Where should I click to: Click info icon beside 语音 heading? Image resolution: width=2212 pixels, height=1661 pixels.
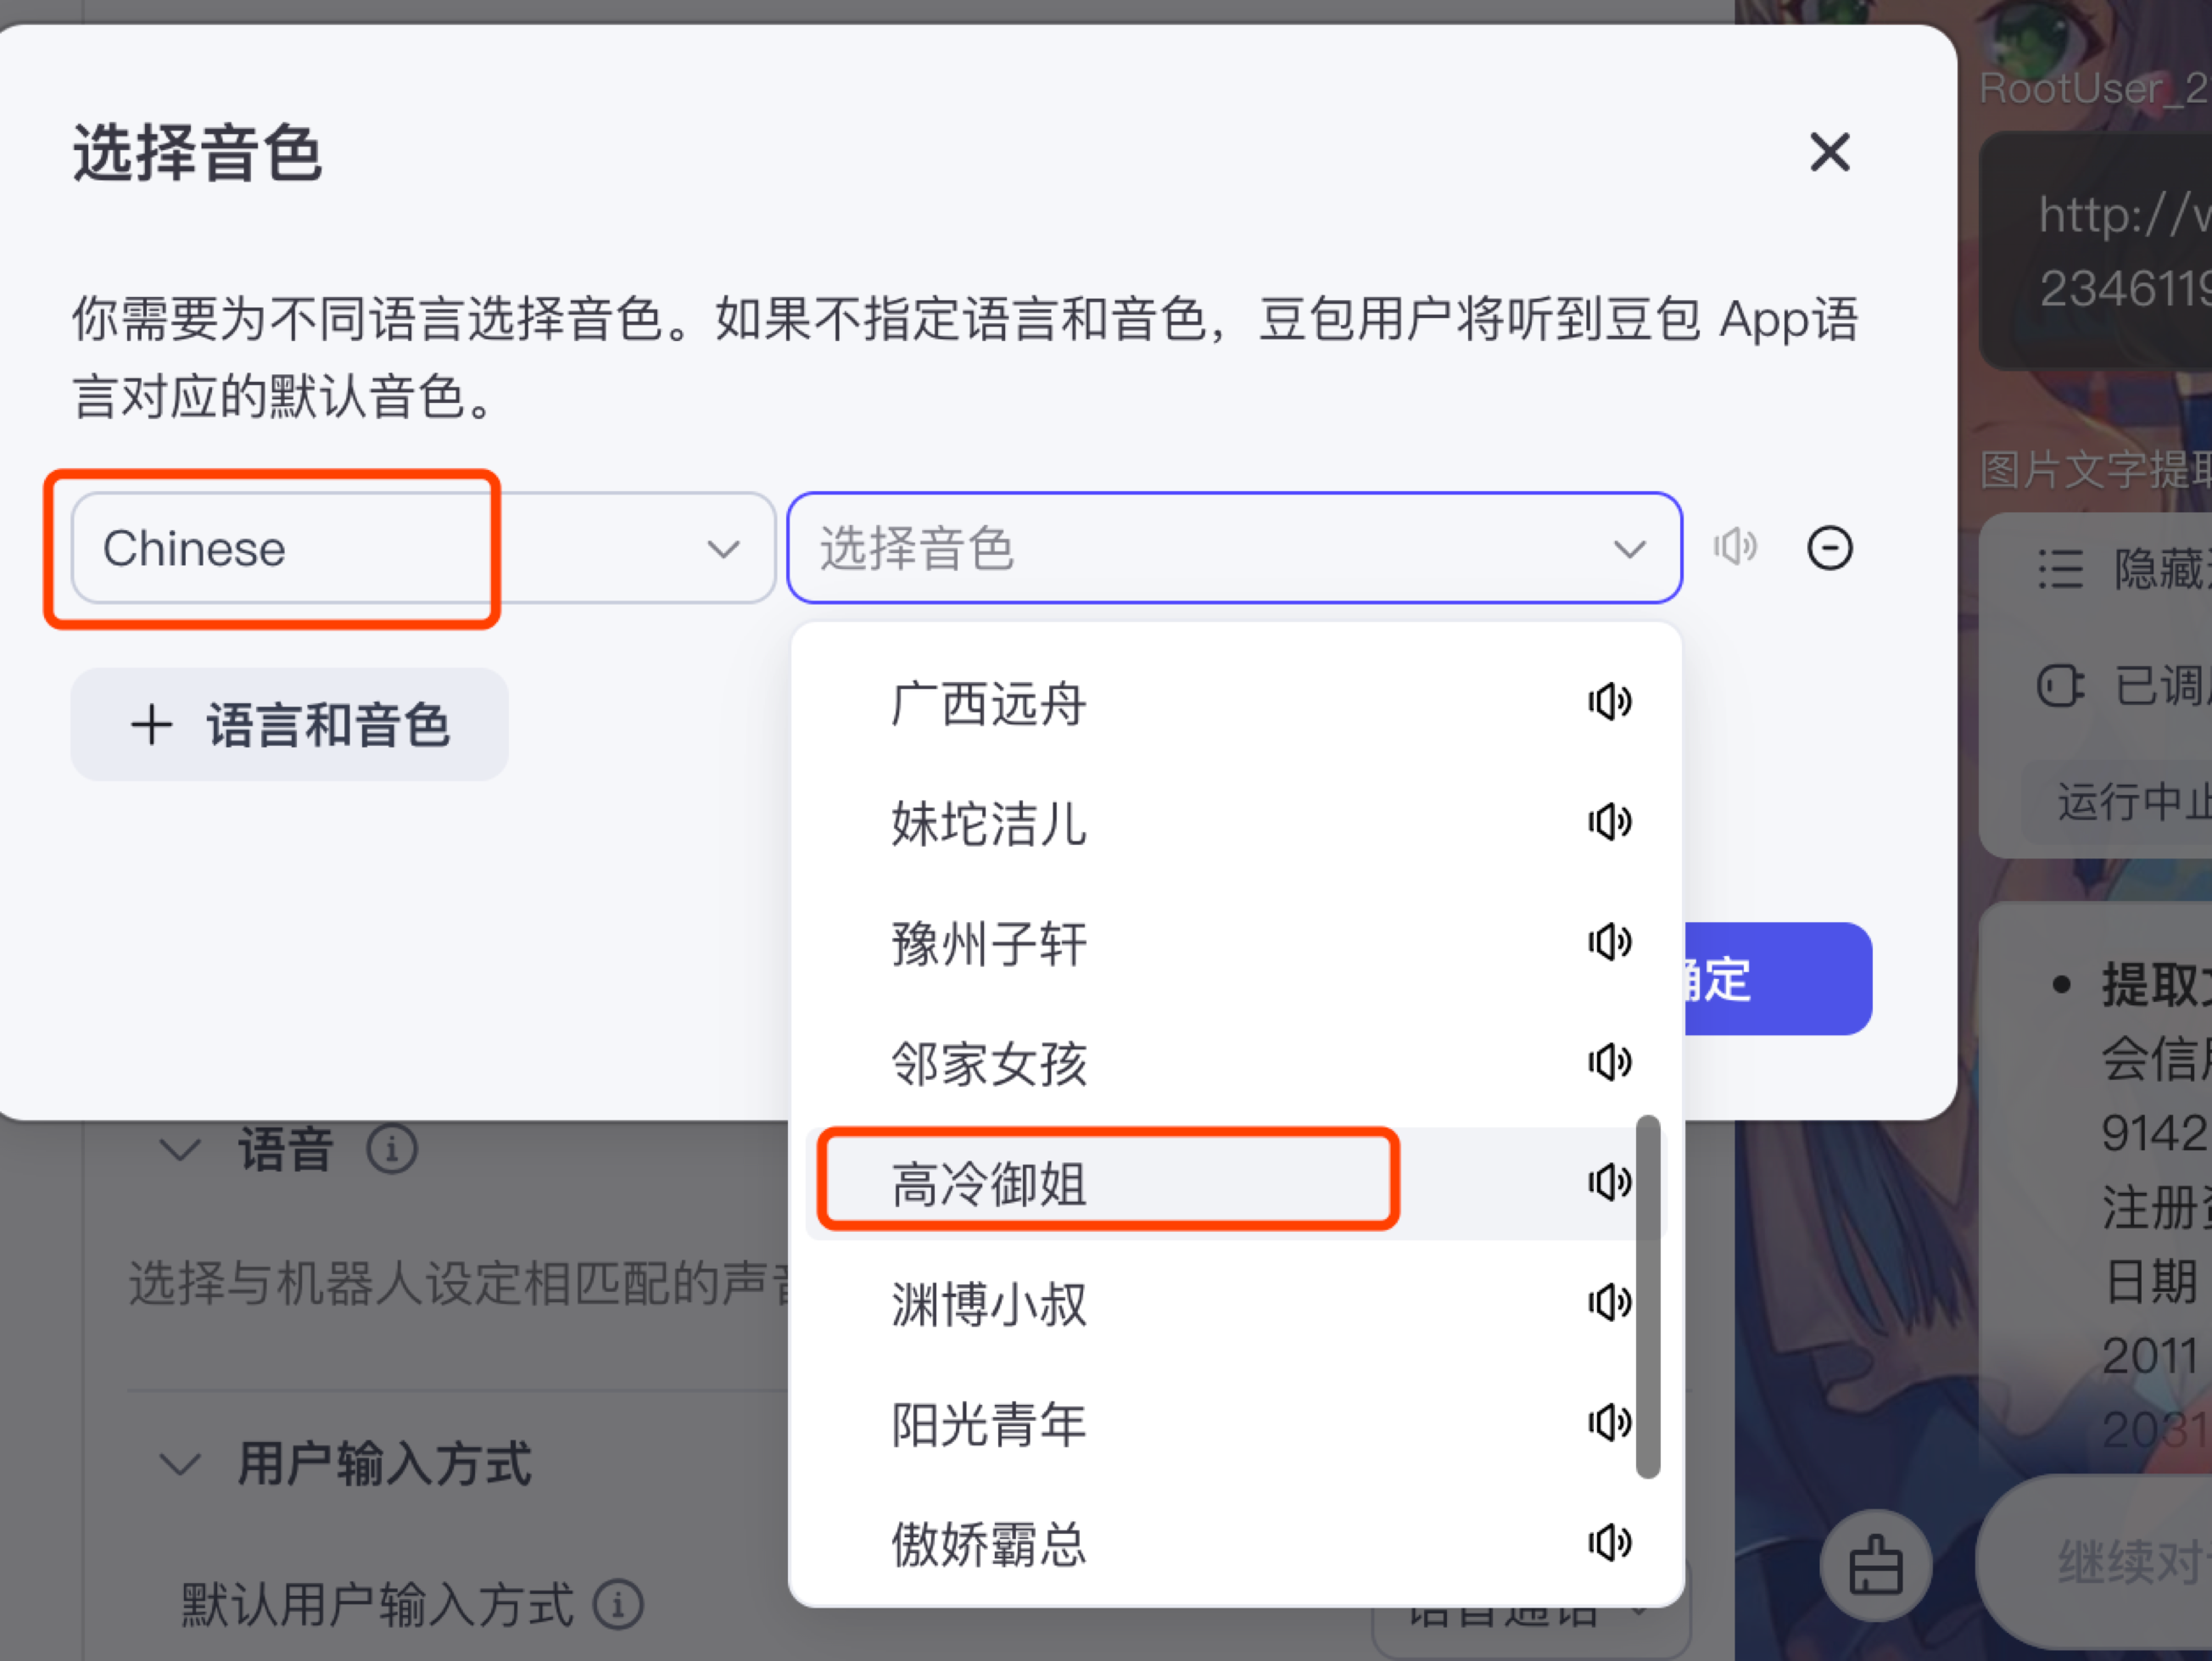(x=391, y=1150)
